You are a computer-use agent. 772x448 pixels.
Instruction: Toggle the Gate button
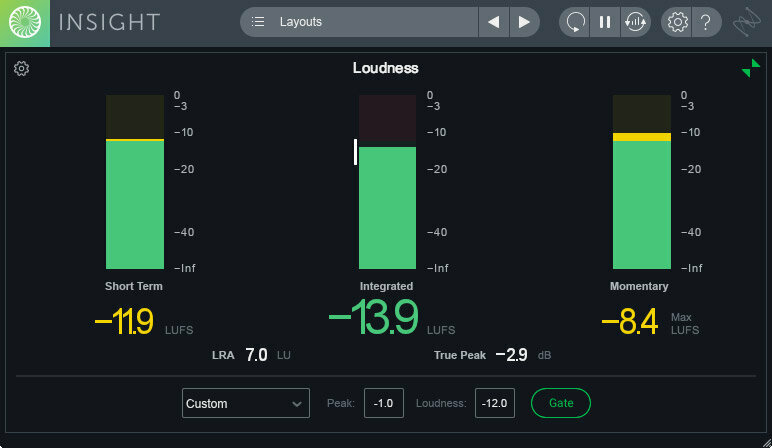[561, 403]
